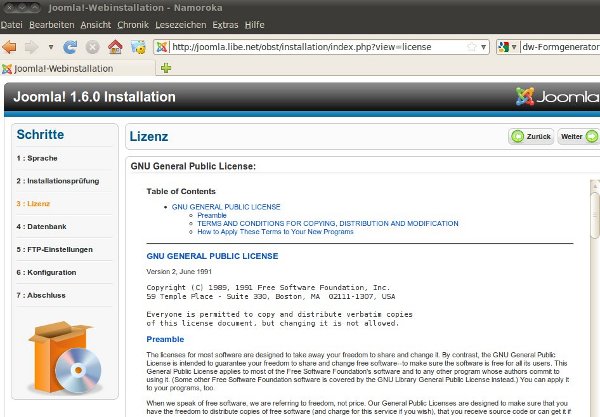The image size is (600, 417).
Task: Click the browser Back arrow button
Action: click(x=9, y=47)
